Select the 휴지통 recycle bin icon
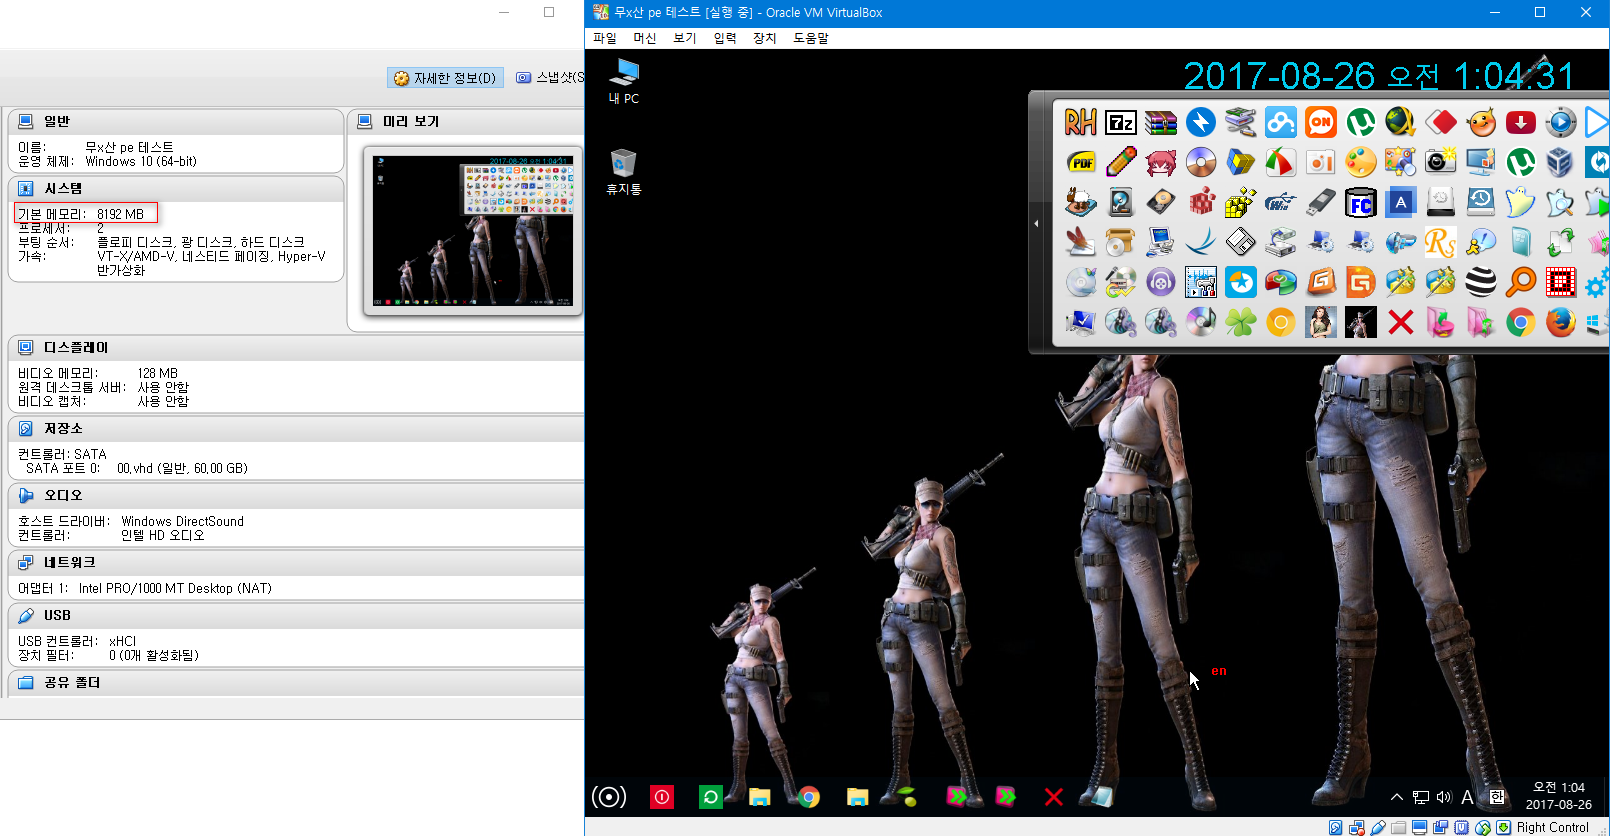Viewport: 1610px width, 836px height. 624,172
